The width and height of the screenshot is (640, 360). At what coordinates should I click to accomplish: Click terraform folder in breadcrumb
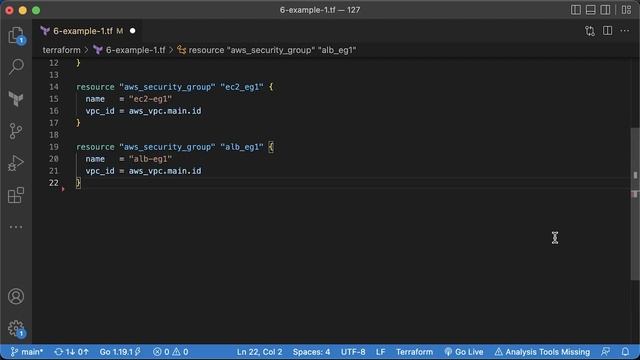62,50
